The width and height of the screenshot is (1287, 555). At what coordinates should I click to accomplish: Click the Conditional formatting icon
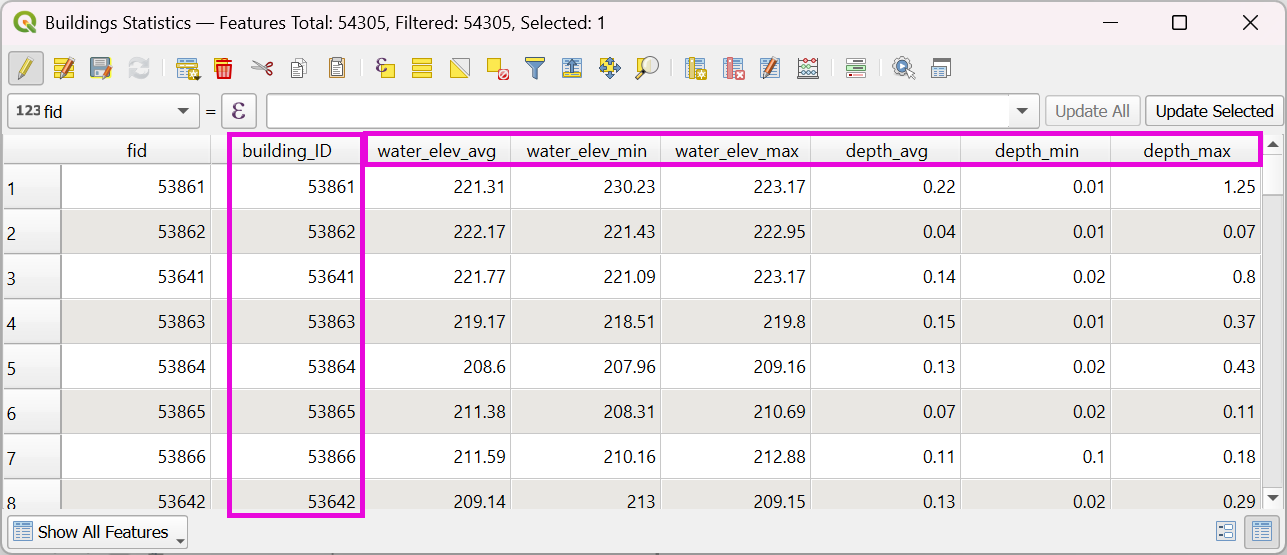click(855, 68)
